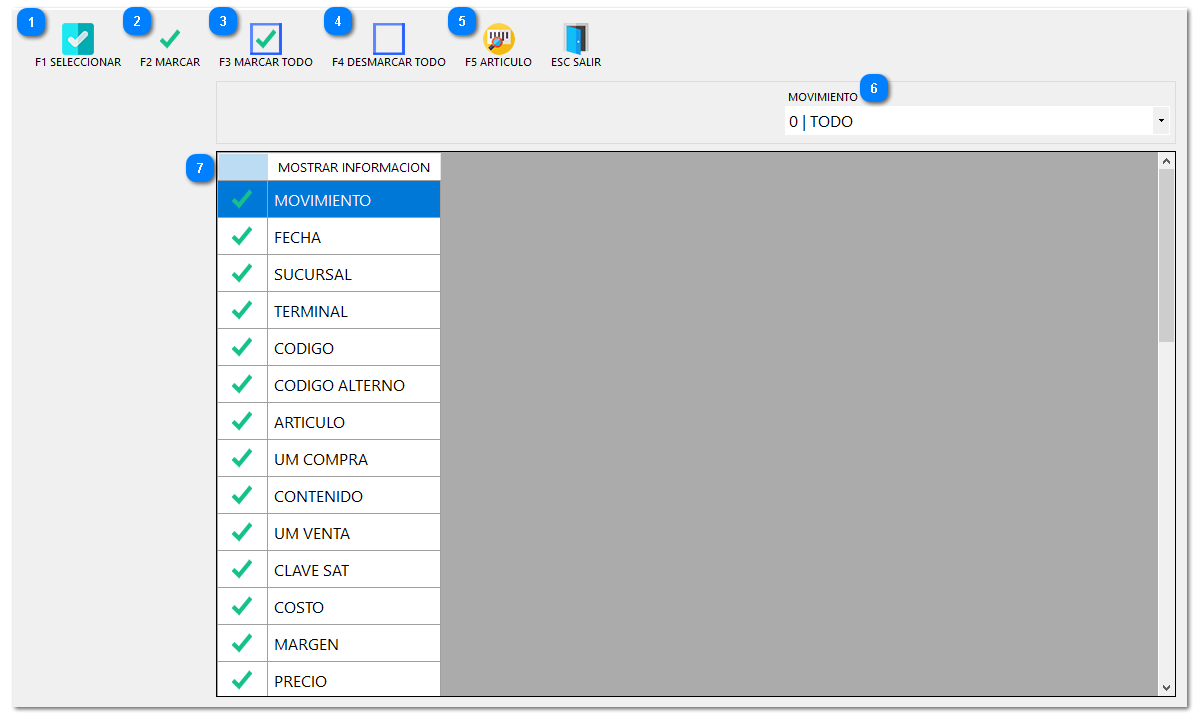Toggle the SUCURSAL checkmark
The height and width of the screenshot is (716, 1196).
click(x=242, y=274)
